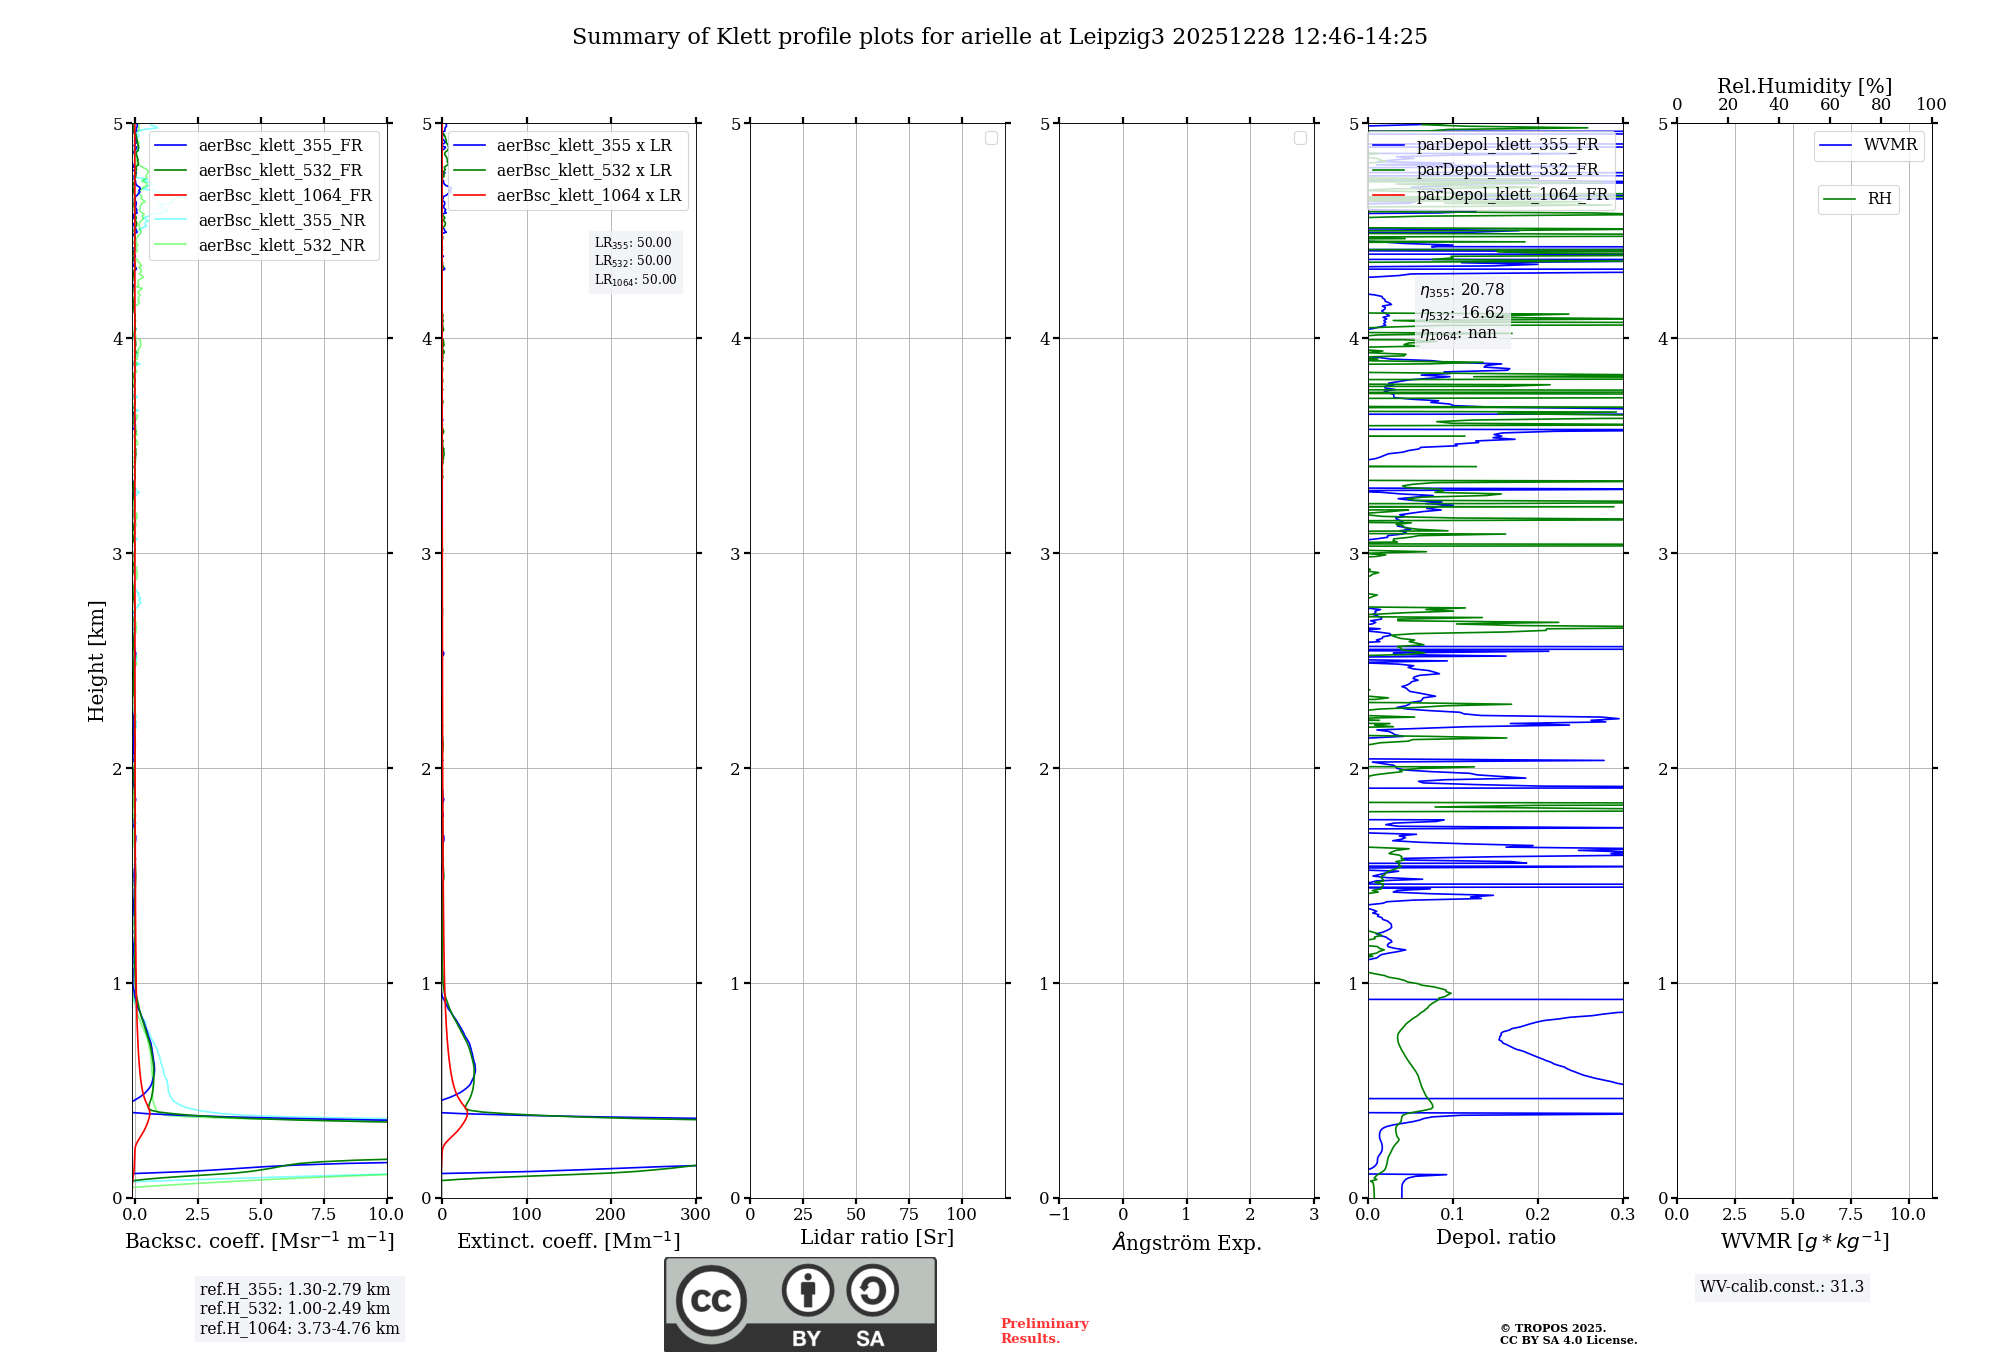Click the empty legend box in Ångström panel
Screen dimensions: 2000x1360
[x=1300, y=138]
